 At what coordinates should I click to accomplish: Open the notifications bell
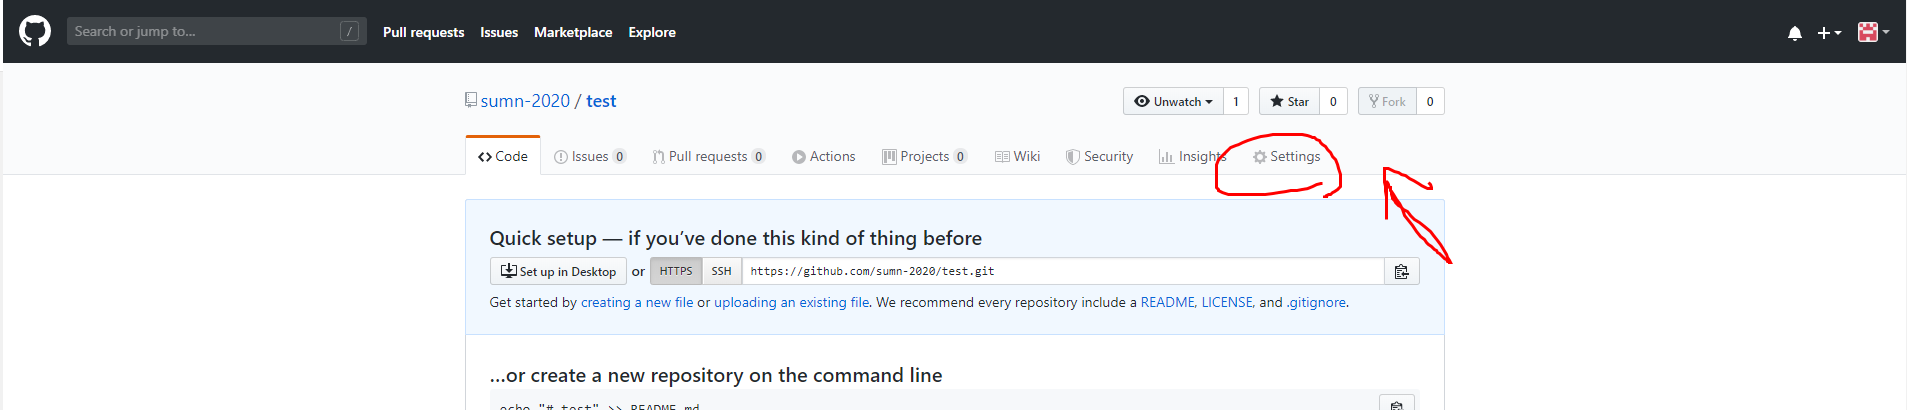pyautogui.click(x=1795, y=33)
